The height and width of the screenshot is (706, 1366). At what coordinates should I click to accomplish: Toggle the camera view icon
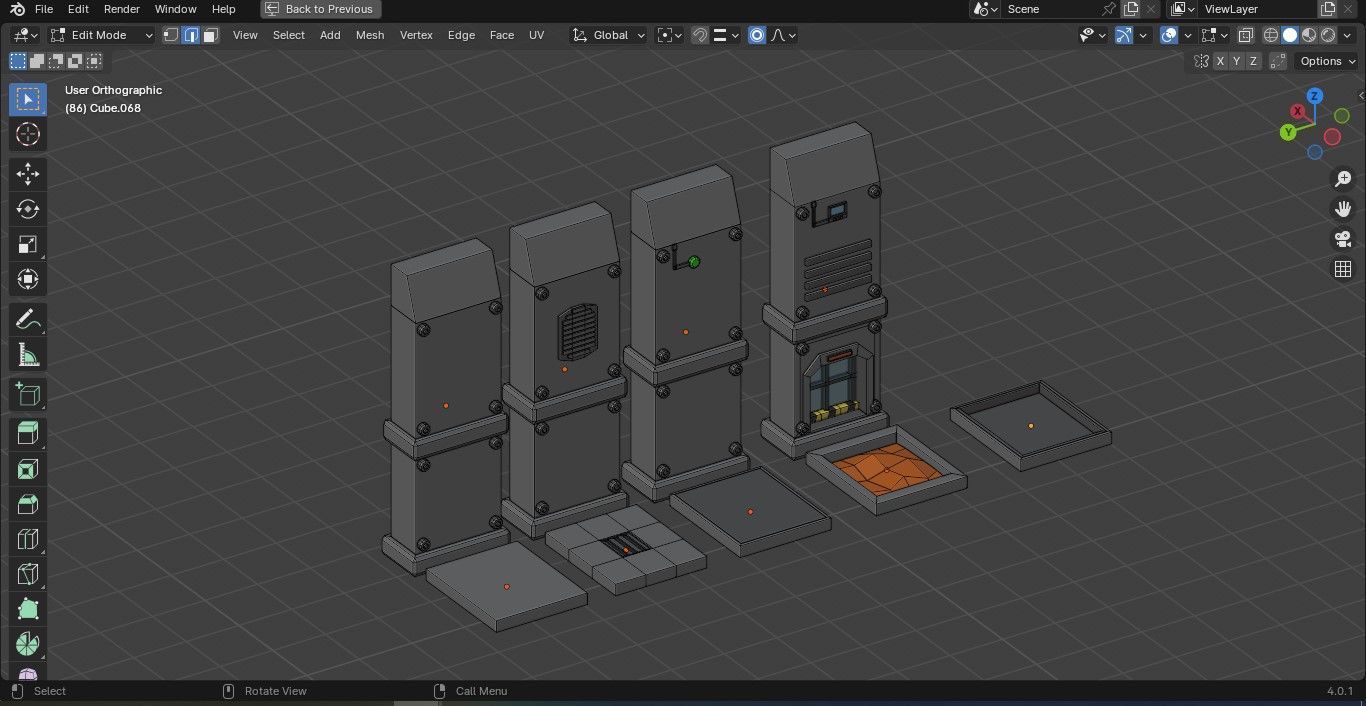[1343, 239]
